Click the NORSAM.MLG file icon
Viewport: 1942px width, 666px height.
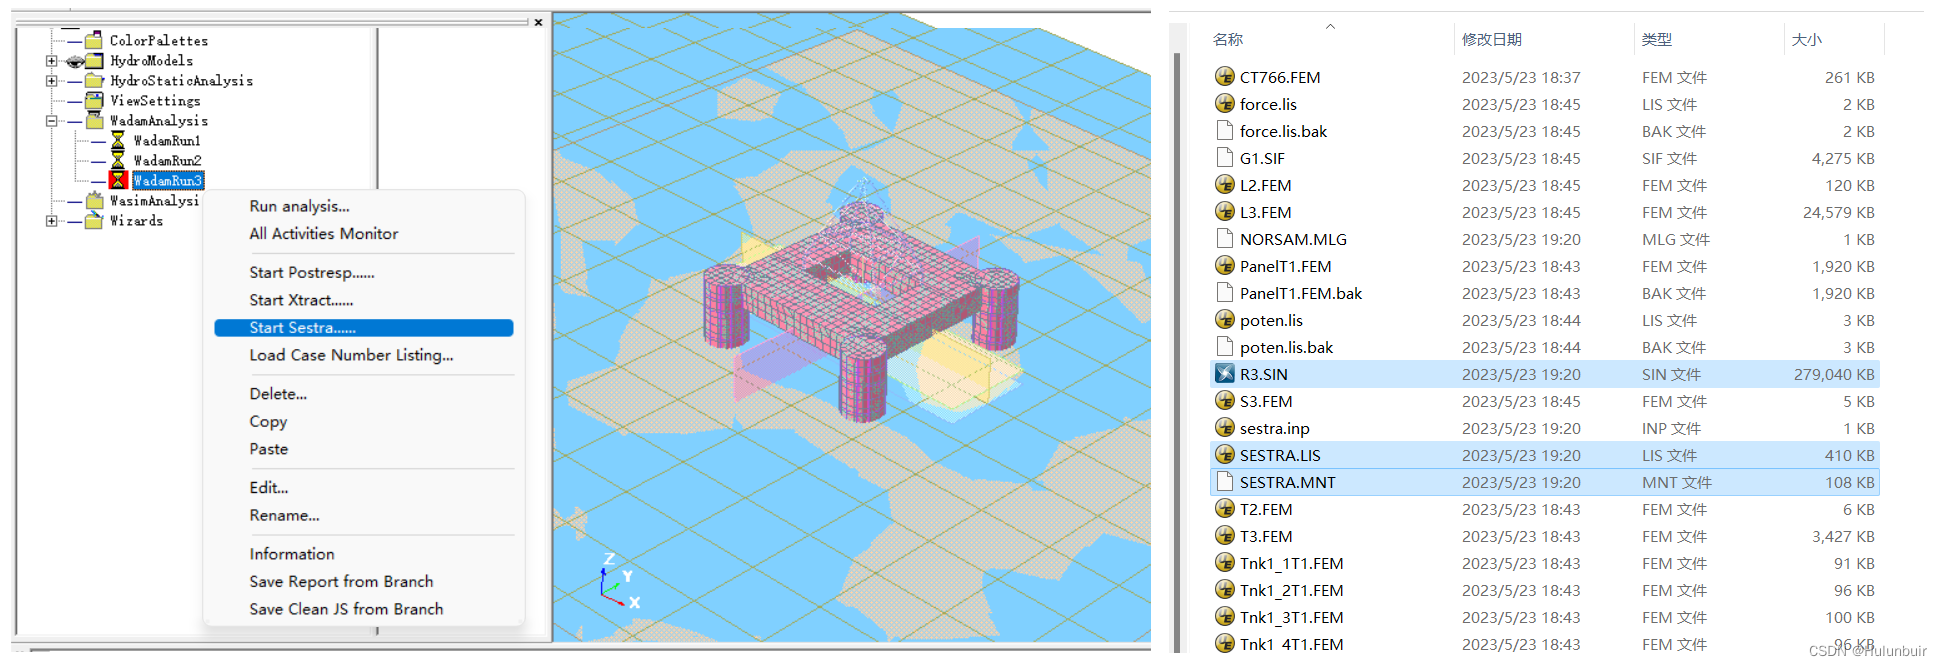point(1224,239)
